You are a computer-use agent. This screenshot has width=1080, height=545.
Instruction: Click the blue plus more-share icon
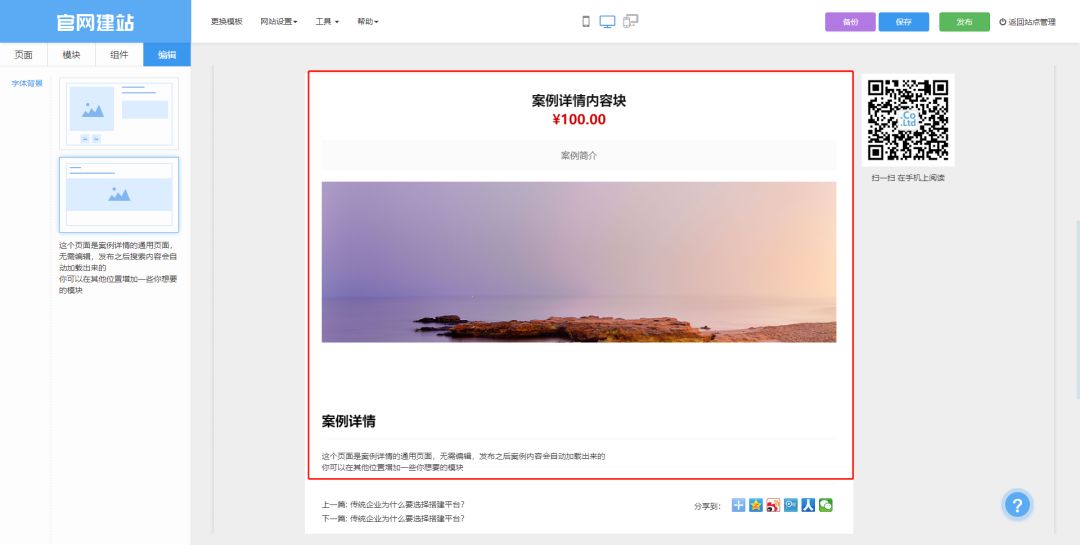(738, 505)
